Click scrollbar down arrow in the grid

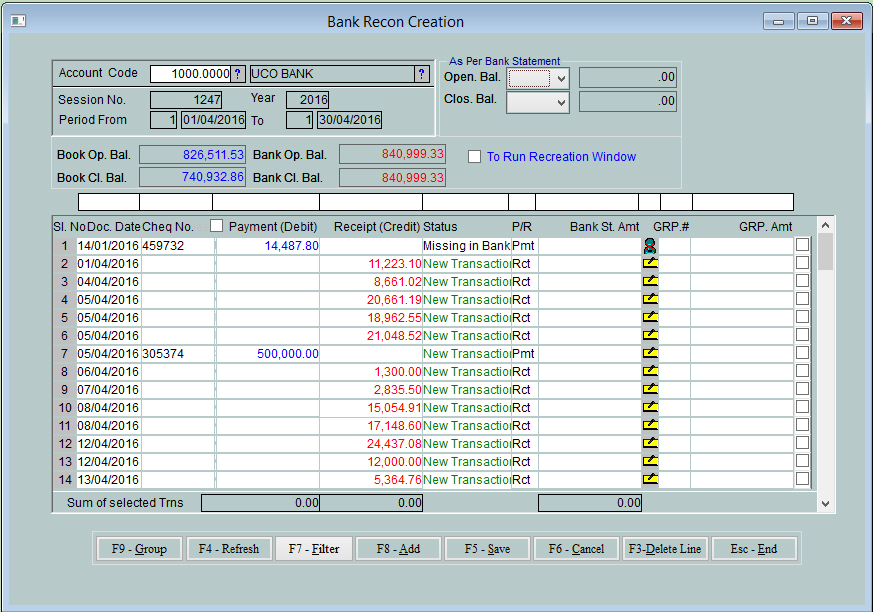tap(825, 504)
